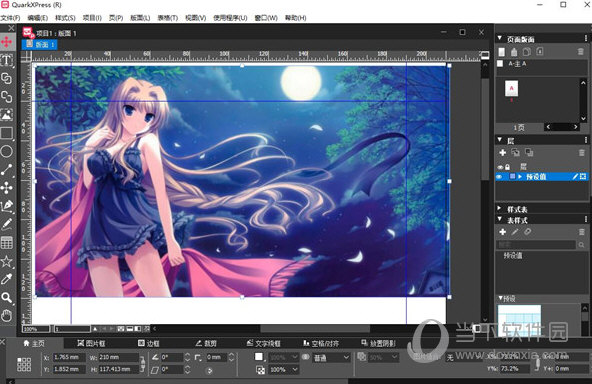
Task: Delete table style with trash icon
Action: (581, 232)
